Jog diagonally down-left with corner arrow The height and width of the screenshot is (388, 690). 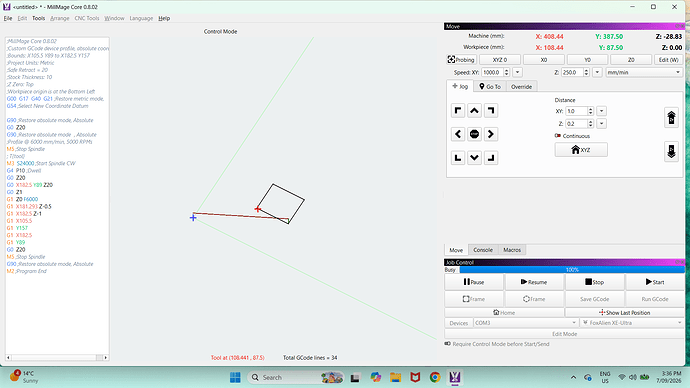[458, 157]
